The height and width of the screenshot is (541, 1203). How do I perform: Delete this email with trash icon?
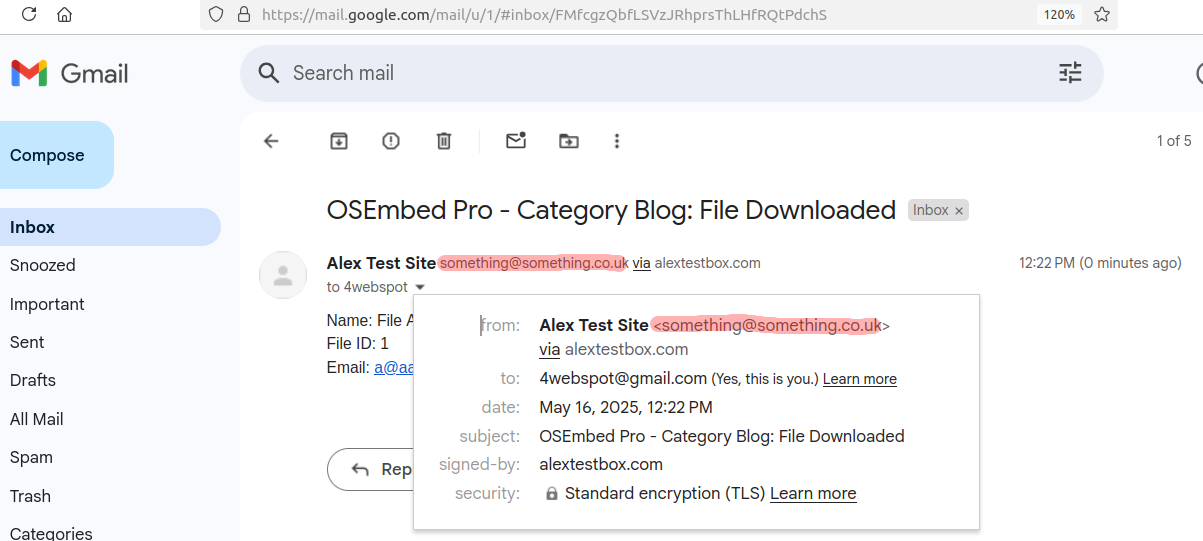(444, 141)
